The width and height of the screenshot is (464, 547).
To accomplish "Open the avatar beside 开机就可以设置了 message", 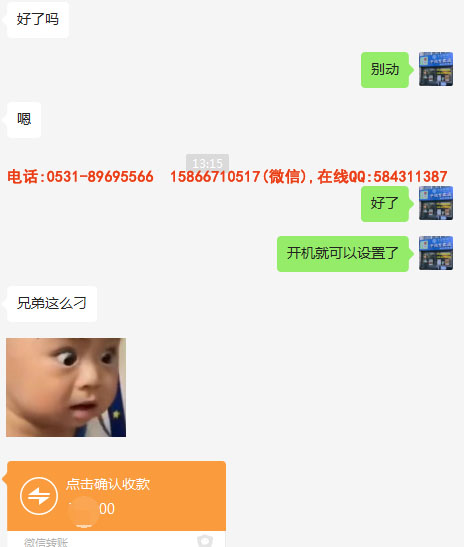I will (x=436, y=253).
